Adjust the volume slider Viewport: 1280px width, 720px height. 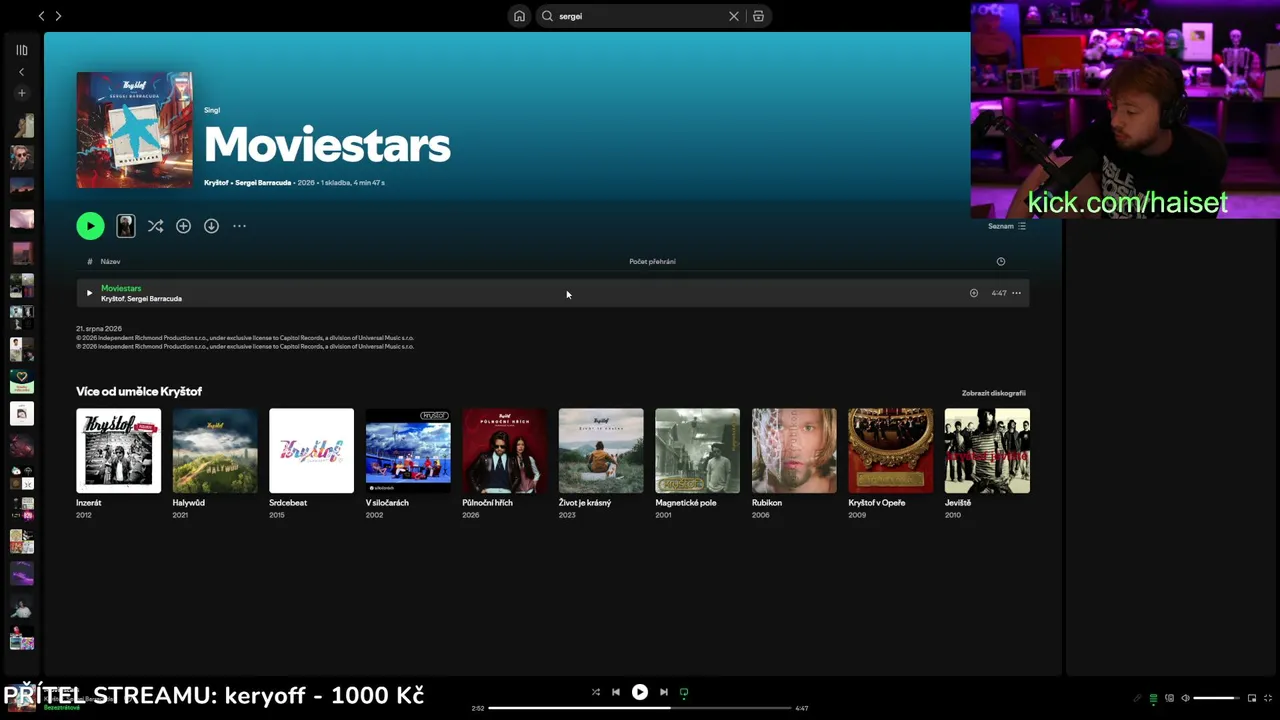[x=1217, y=698]
